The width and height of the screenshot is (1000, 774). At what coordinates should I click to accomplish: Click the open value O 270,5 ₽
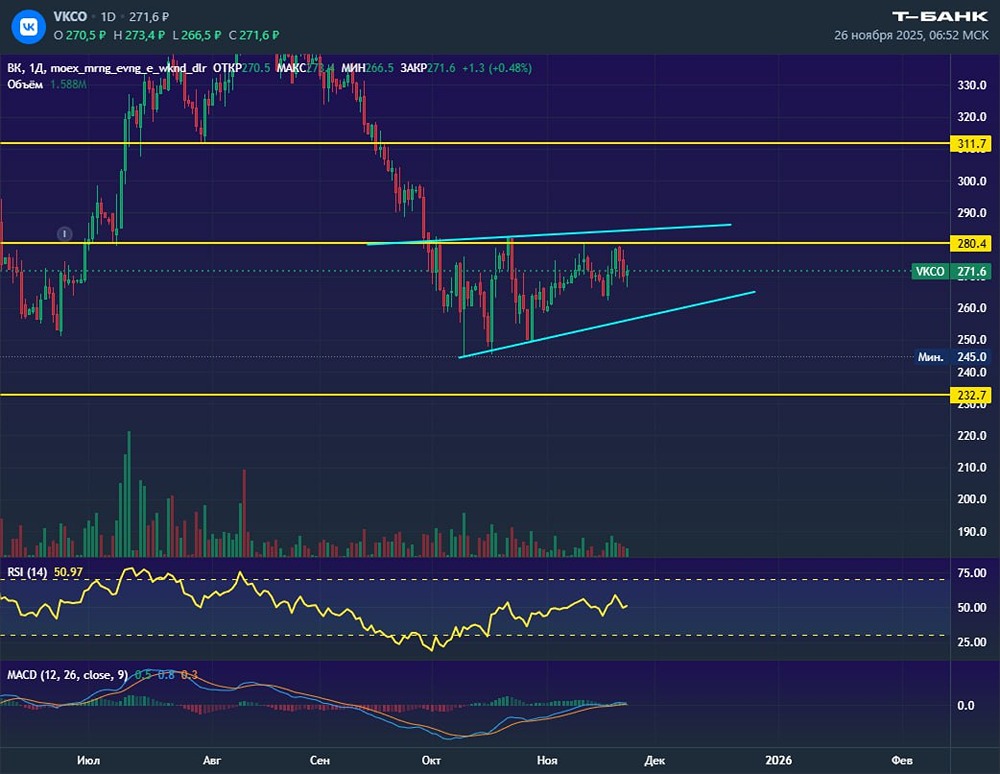(80, 36)
